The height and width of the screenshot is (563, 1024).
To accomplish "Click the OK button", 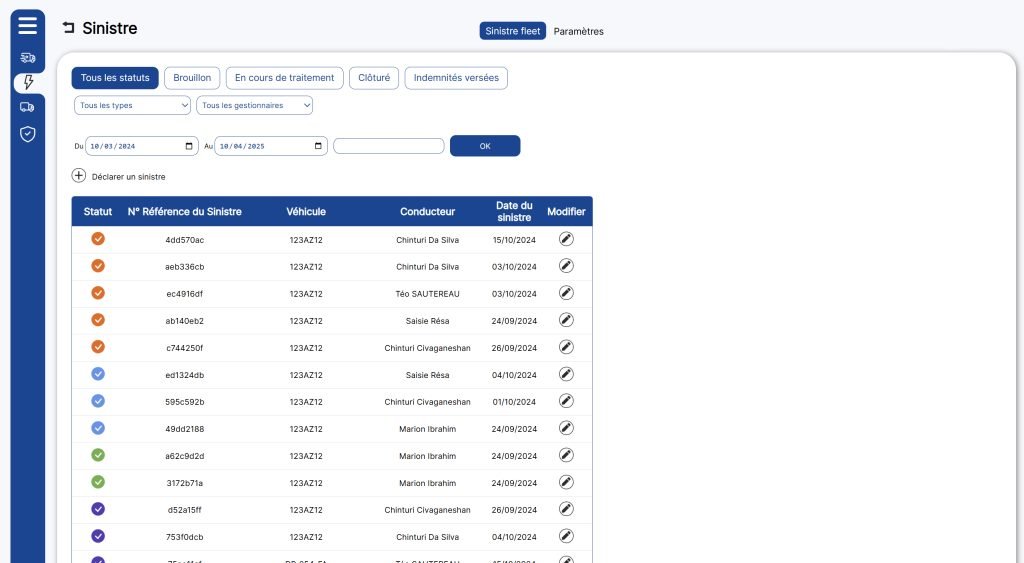I will point(485,146).
